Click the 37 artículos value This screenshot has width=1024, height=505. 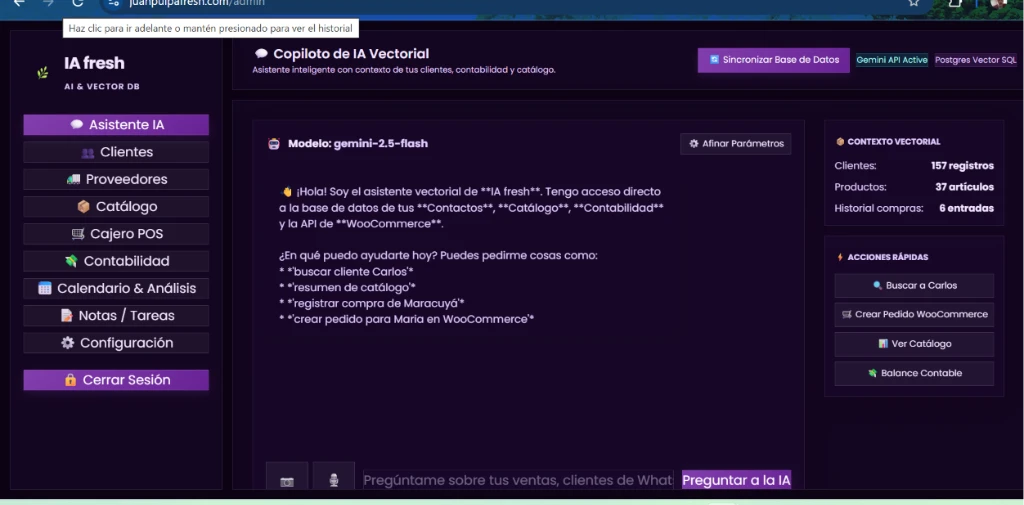click(x=964, y=187)
